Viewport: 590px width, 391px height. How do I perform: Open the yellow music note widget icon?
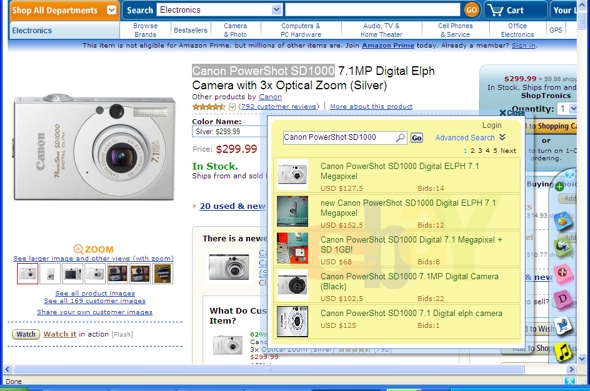pos(563,352)
